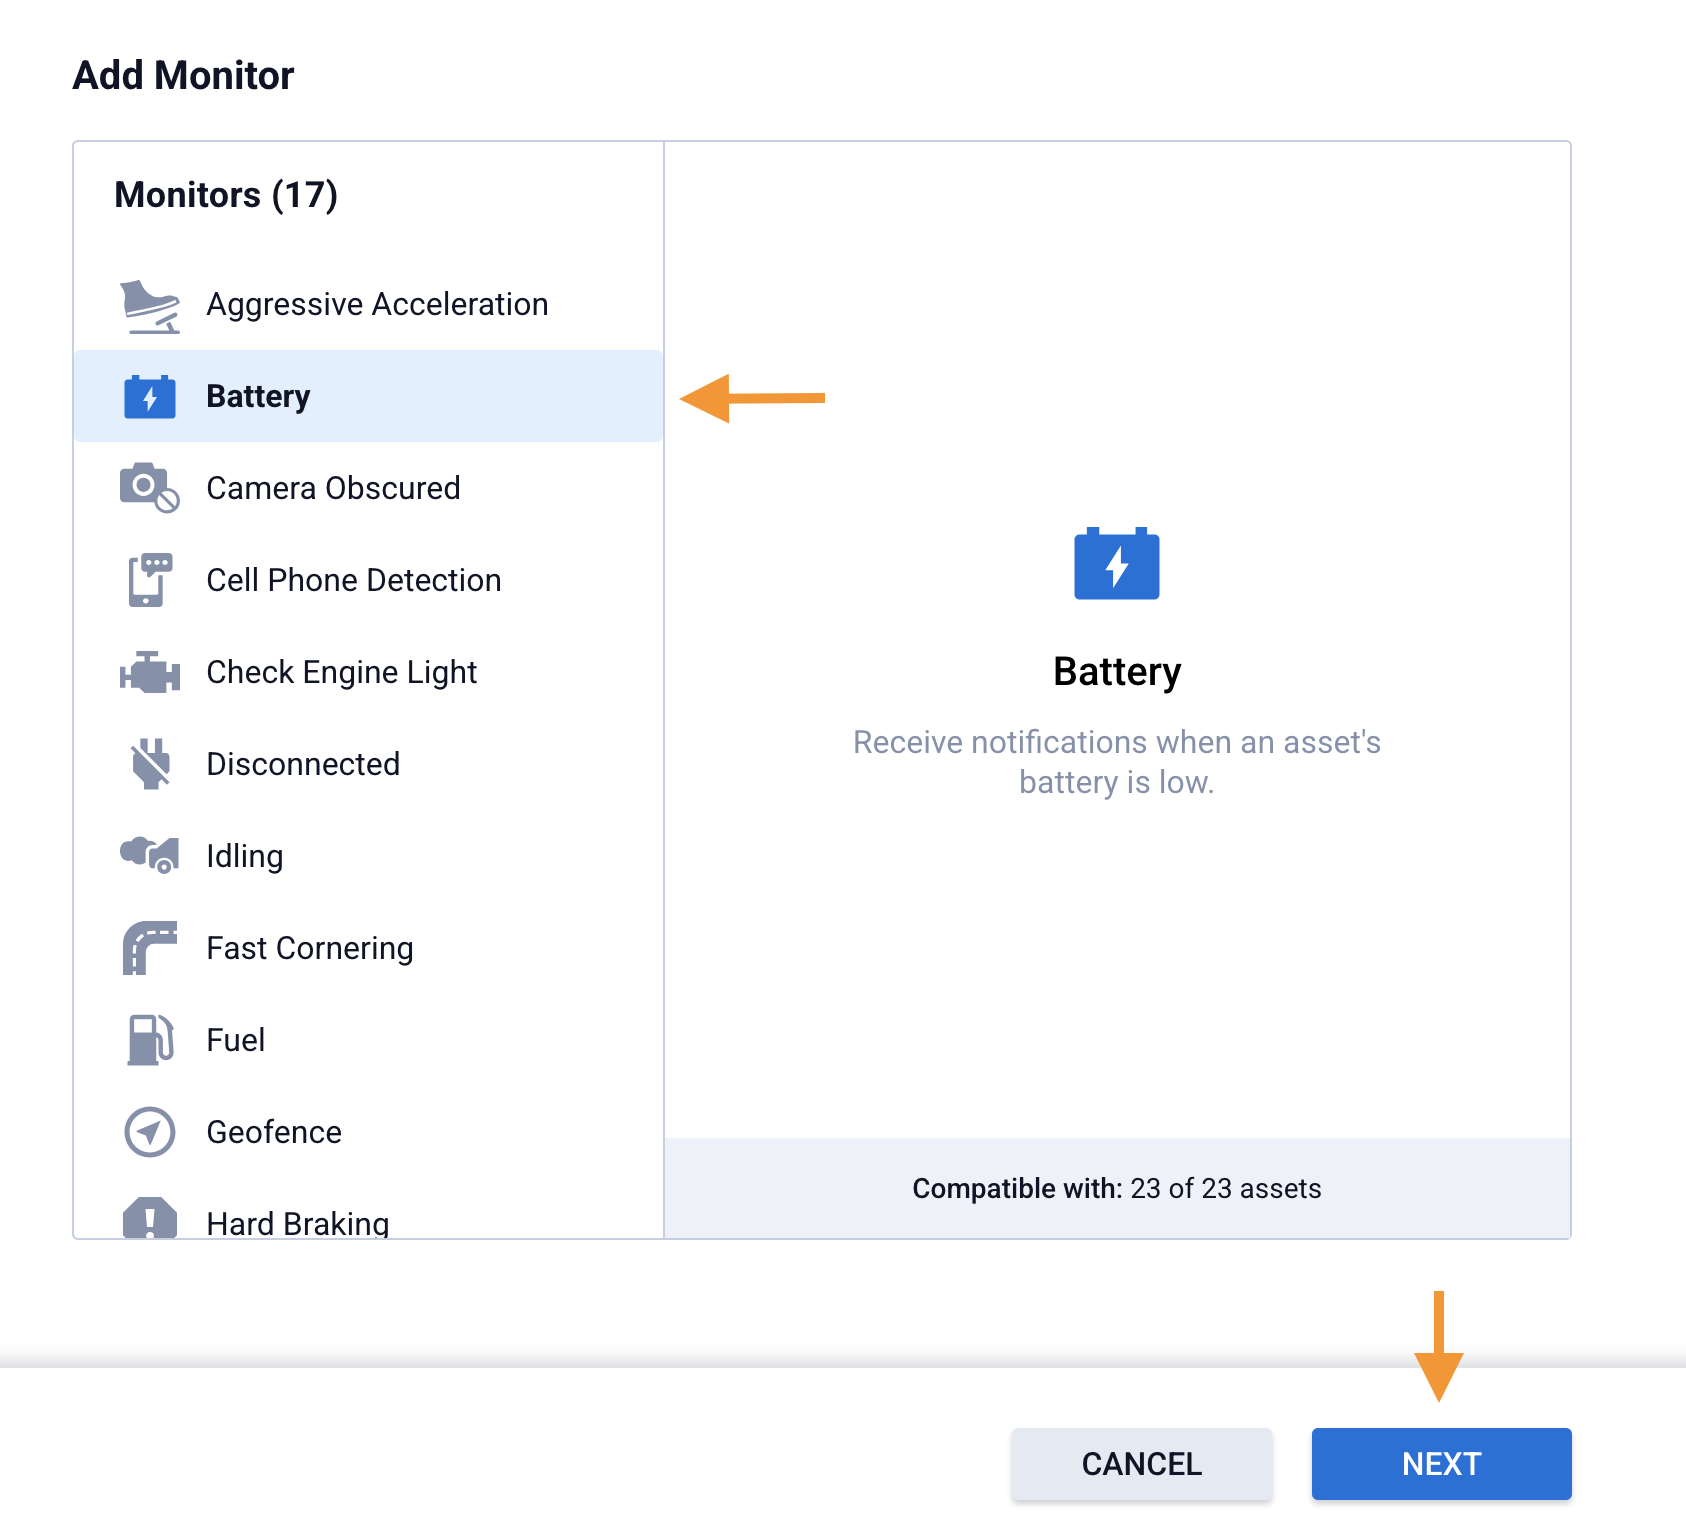
Task: Click the Aggressive Acceleration shoe icon
Action: click(150, 306)
